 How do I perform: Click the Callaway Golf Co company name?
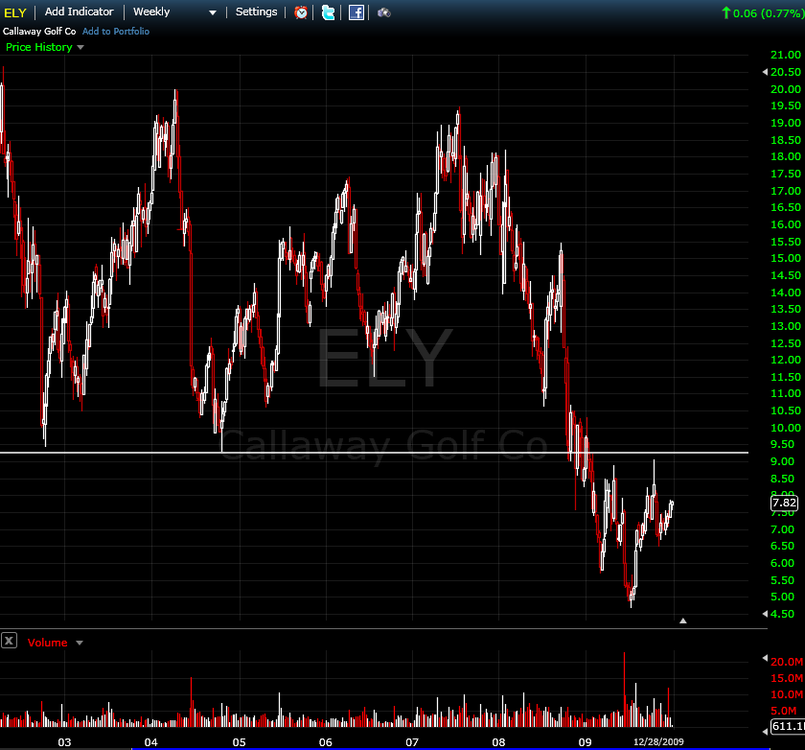[x=39, y=31]
